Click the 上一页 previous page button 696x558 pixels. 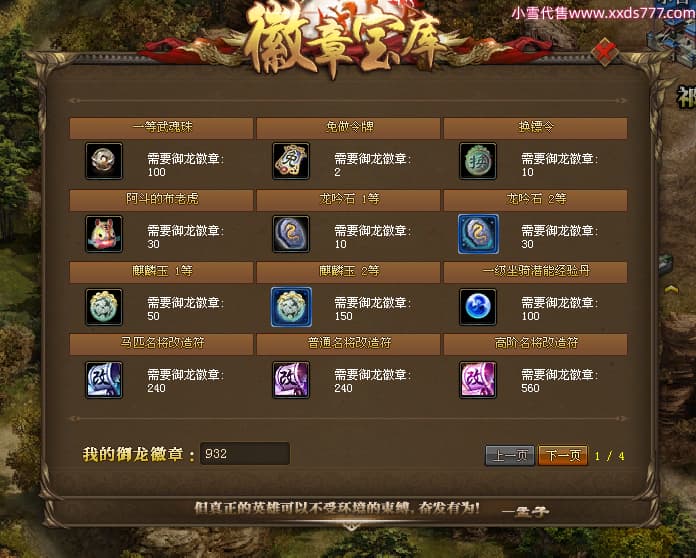tap(510, 455)
